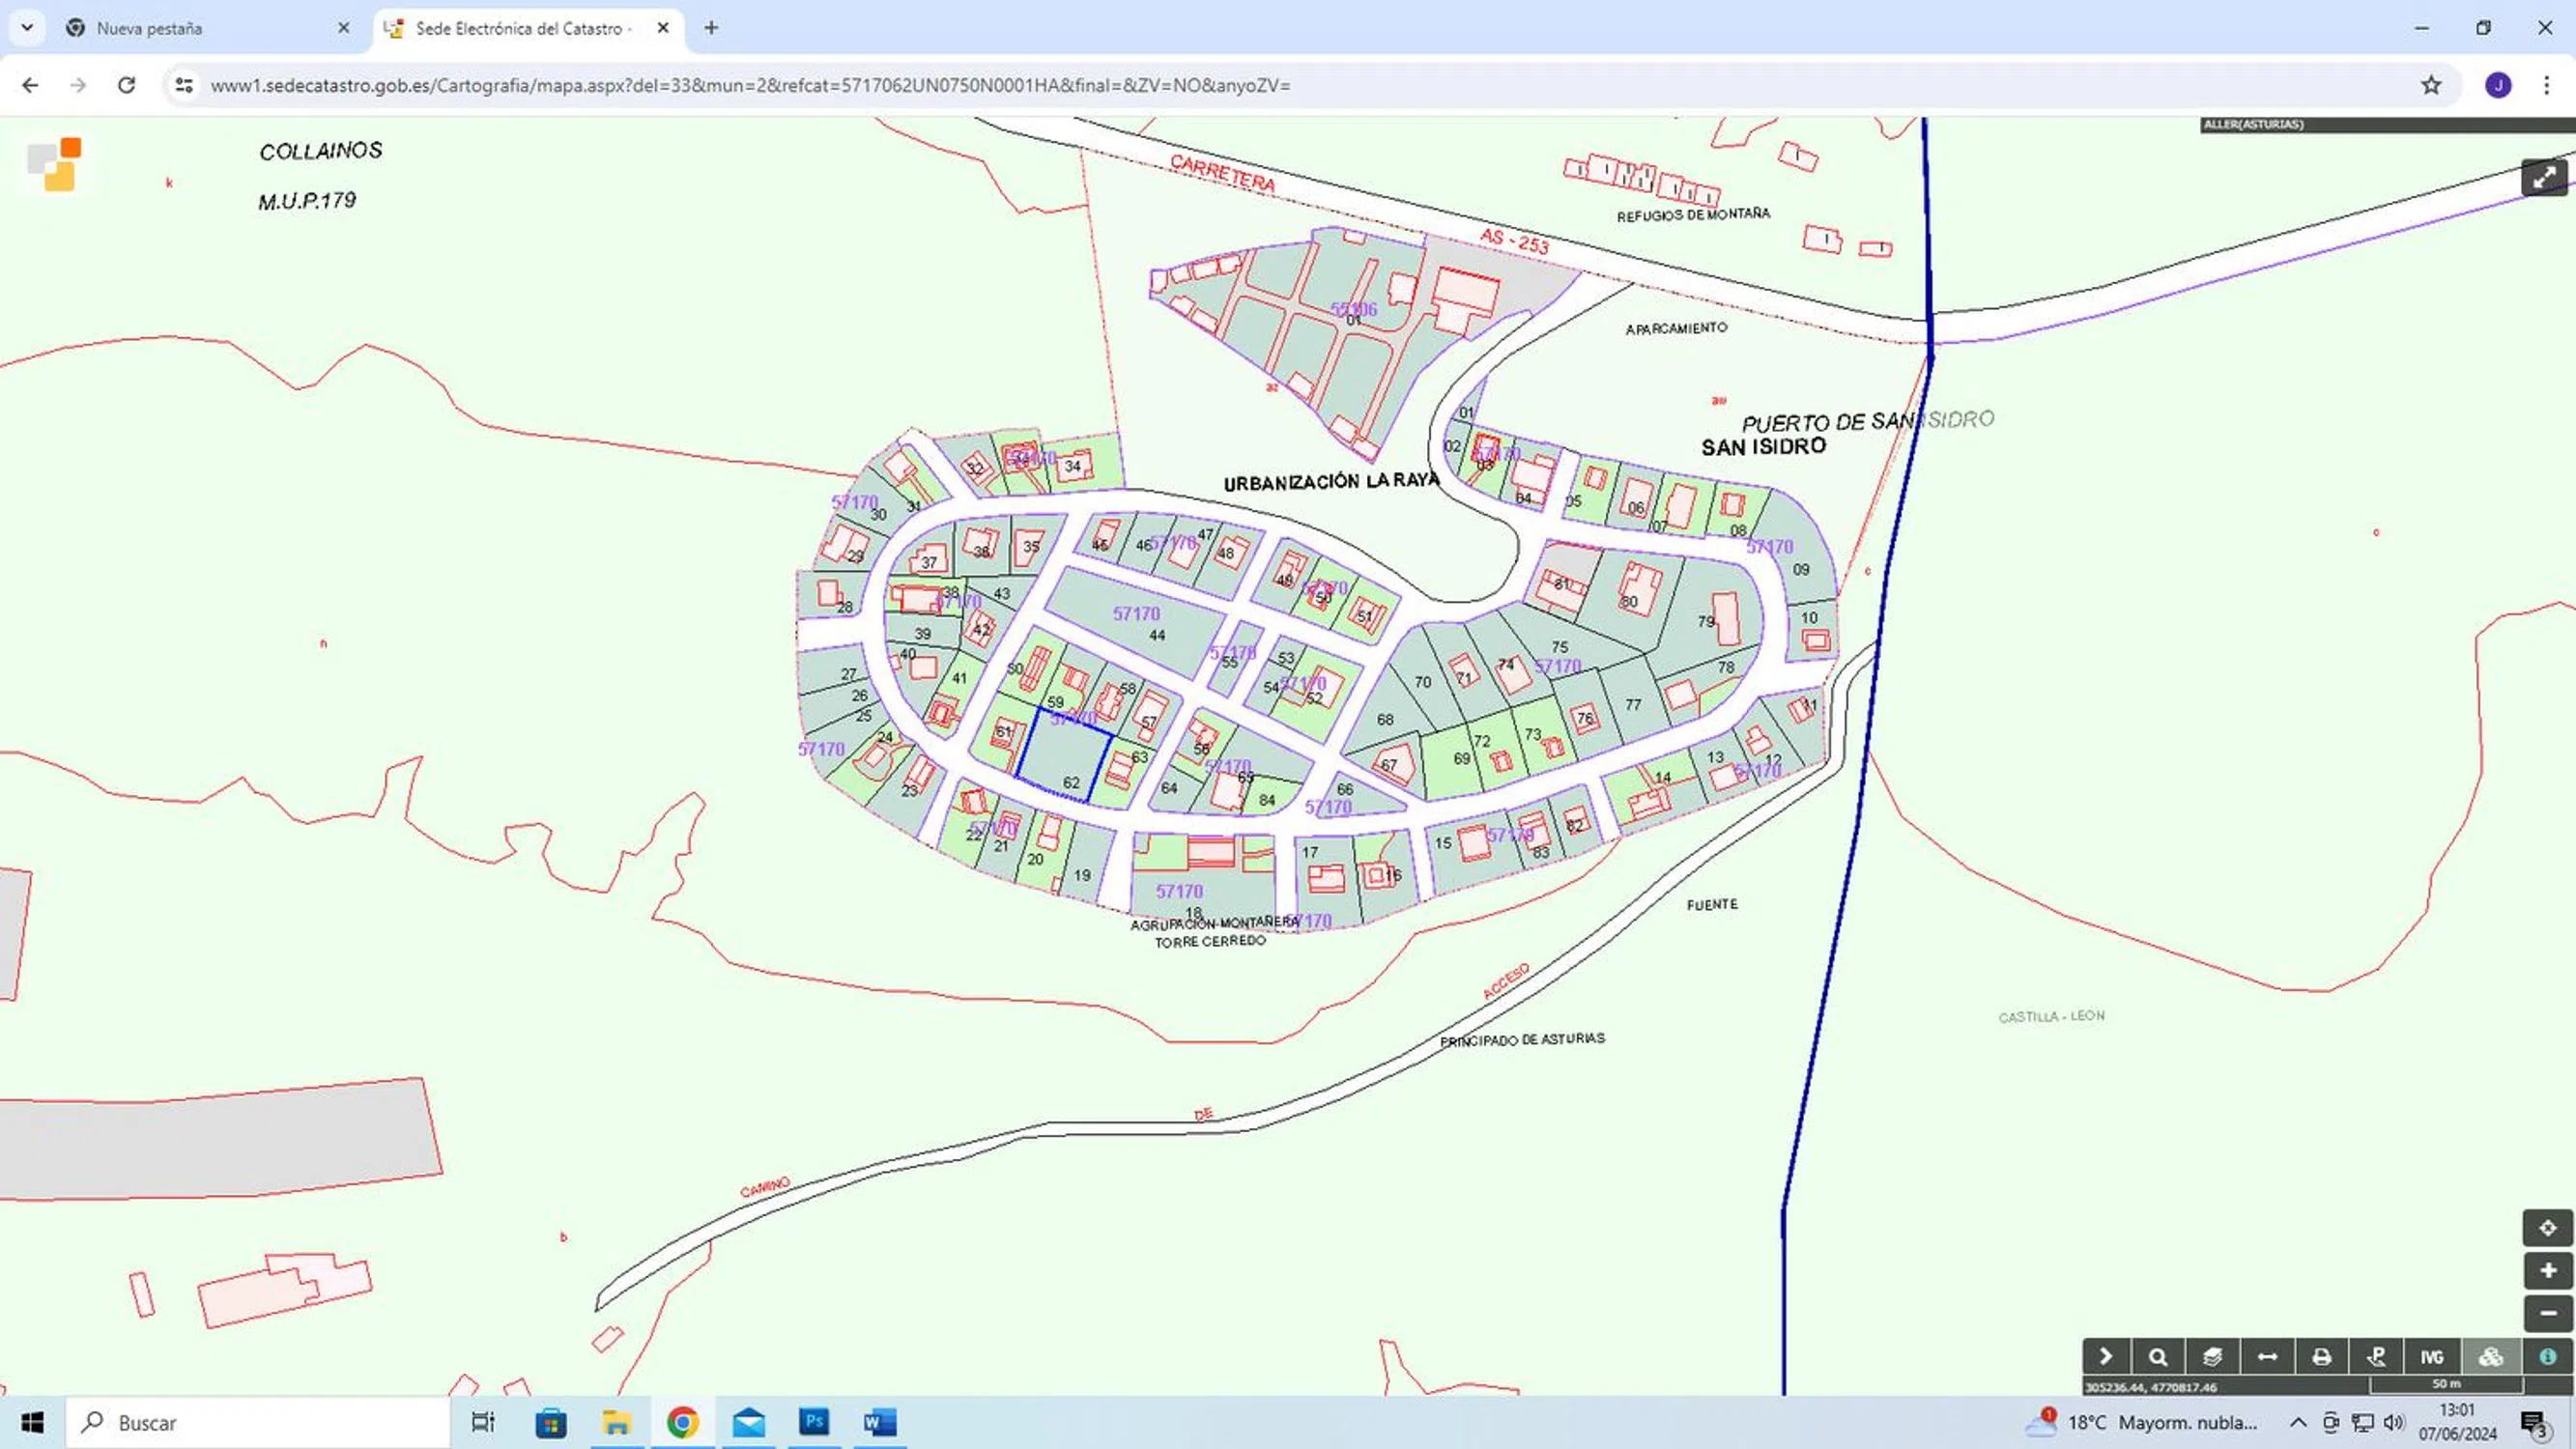Select the distance measurement arrow tool
The width and height of the screenshot is (2576, 1449).
pyautogui.click(x=2267, y=1357)
